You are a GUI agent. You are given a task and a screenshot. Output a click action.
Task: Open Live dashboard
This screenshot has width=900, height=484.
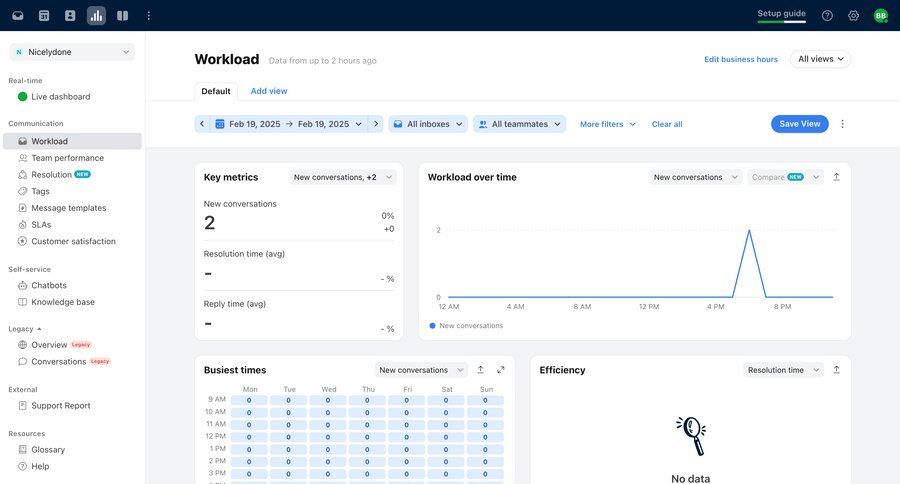(60, 96)
